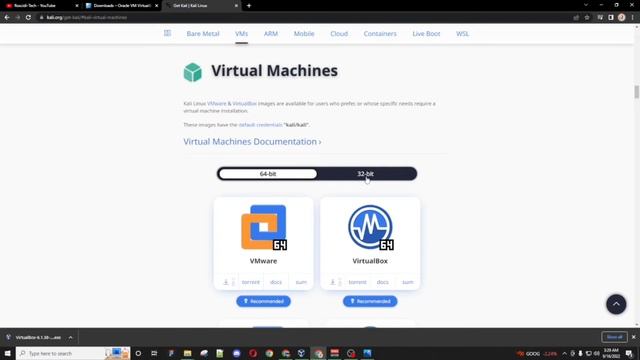Expand the VirtualBox download item options
The height and width of the screenshot is (360, 640).
click(x=71, y=338)
